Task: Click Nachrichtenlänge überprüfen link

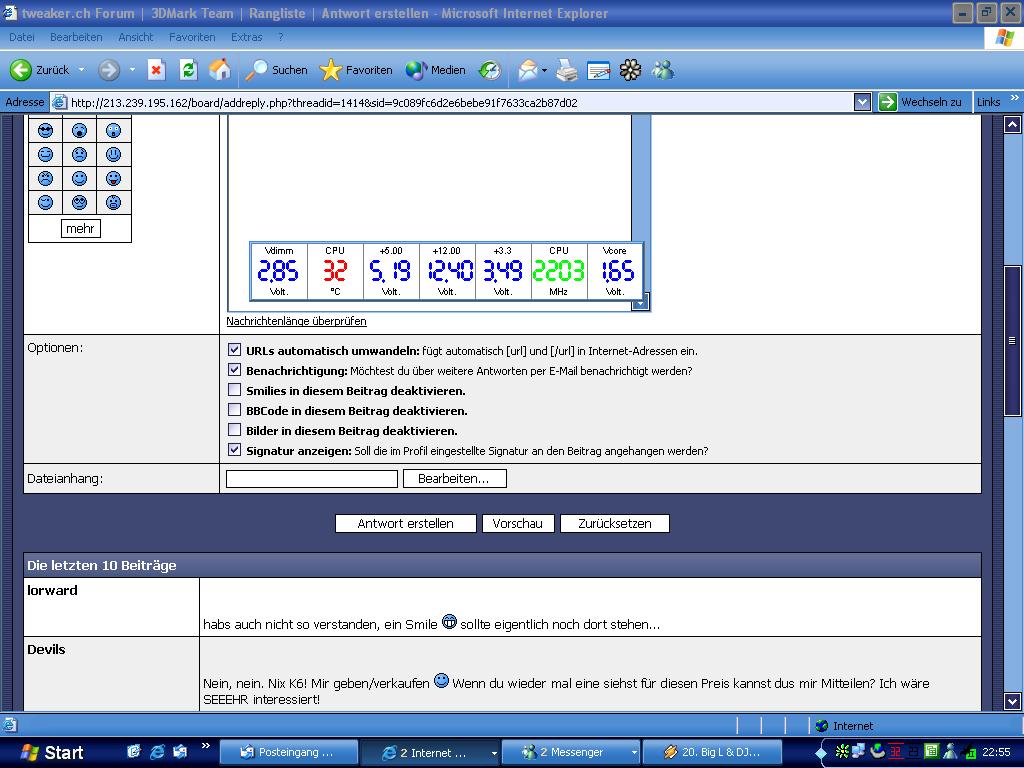Action: tap(296, 321)
